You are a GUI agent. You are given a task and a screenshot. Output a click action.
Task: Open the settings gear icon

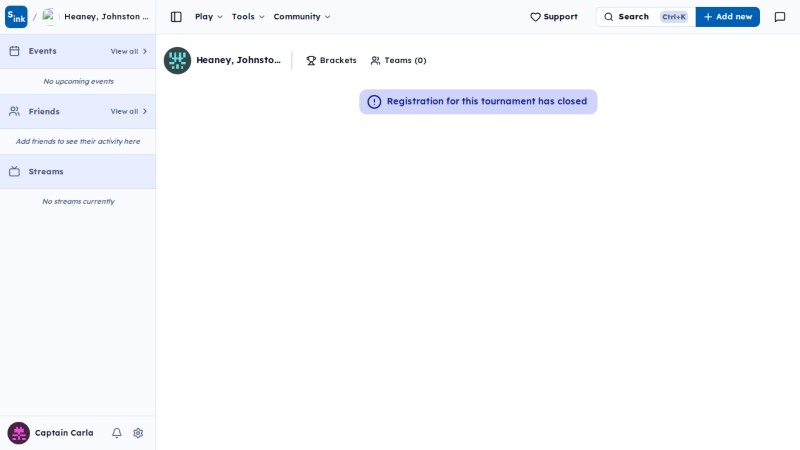point(138,433)
